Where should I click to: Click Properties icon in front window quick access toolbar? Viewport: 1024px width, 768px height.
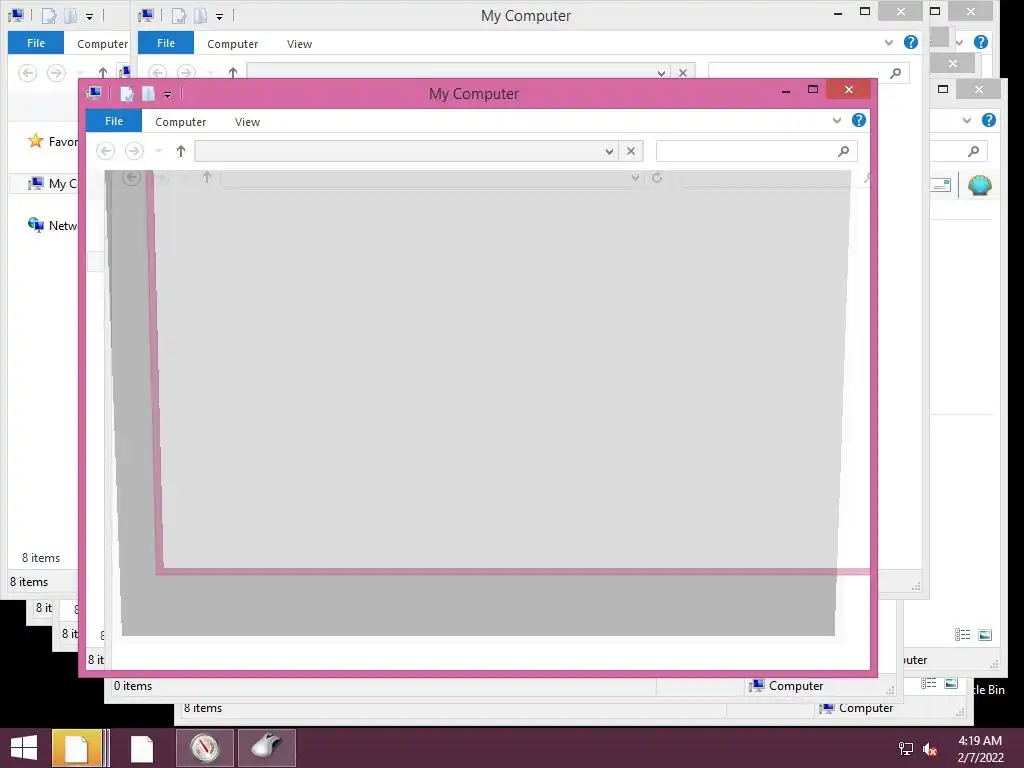coord(127,94)
